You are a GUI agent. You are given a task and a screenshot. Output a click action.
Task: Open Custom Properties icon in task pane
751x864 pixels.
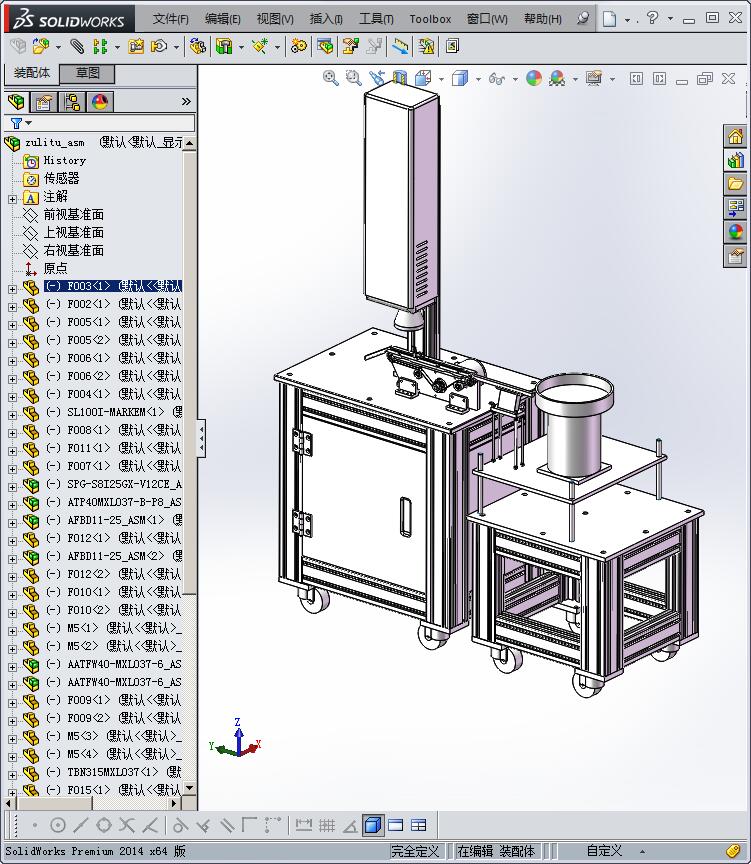[735, 256]
